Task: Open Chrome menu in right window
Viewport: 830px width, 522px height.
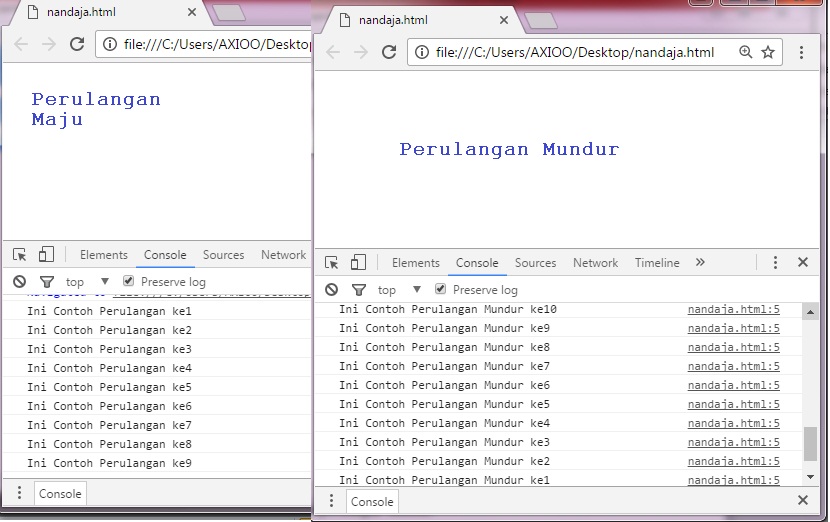Action: click(x=801, y=52)
